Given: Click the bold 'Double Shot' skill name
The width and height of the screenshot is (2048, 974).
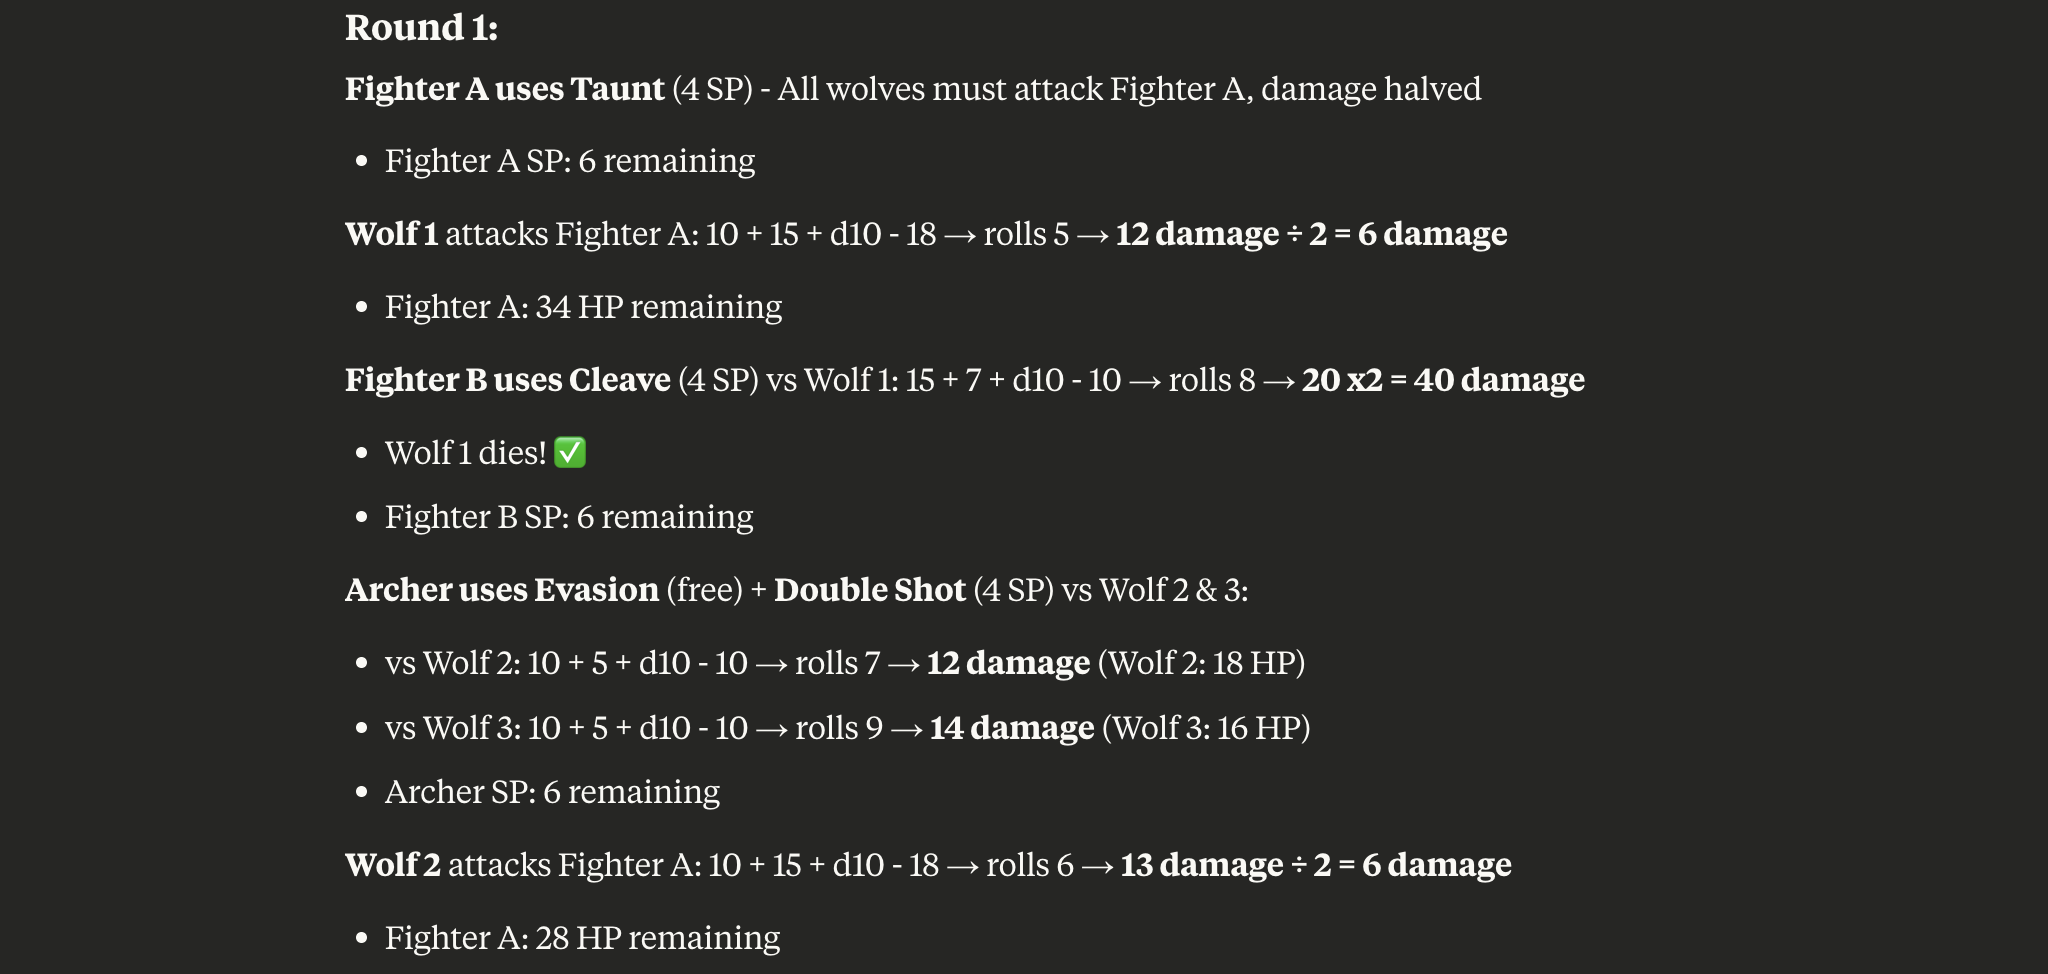Looking at the screenshot, I should [870, 590].
